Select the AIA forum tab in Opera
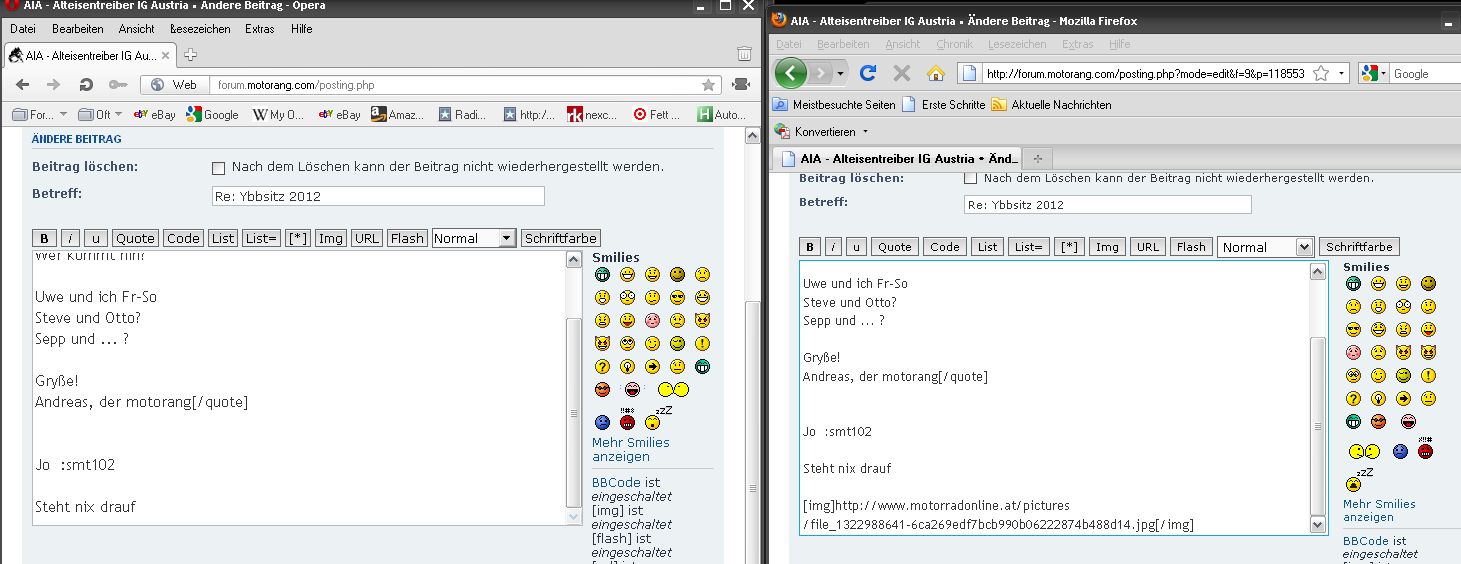Viewport: 1461px width, 564px height. click(x=92, y=54)
